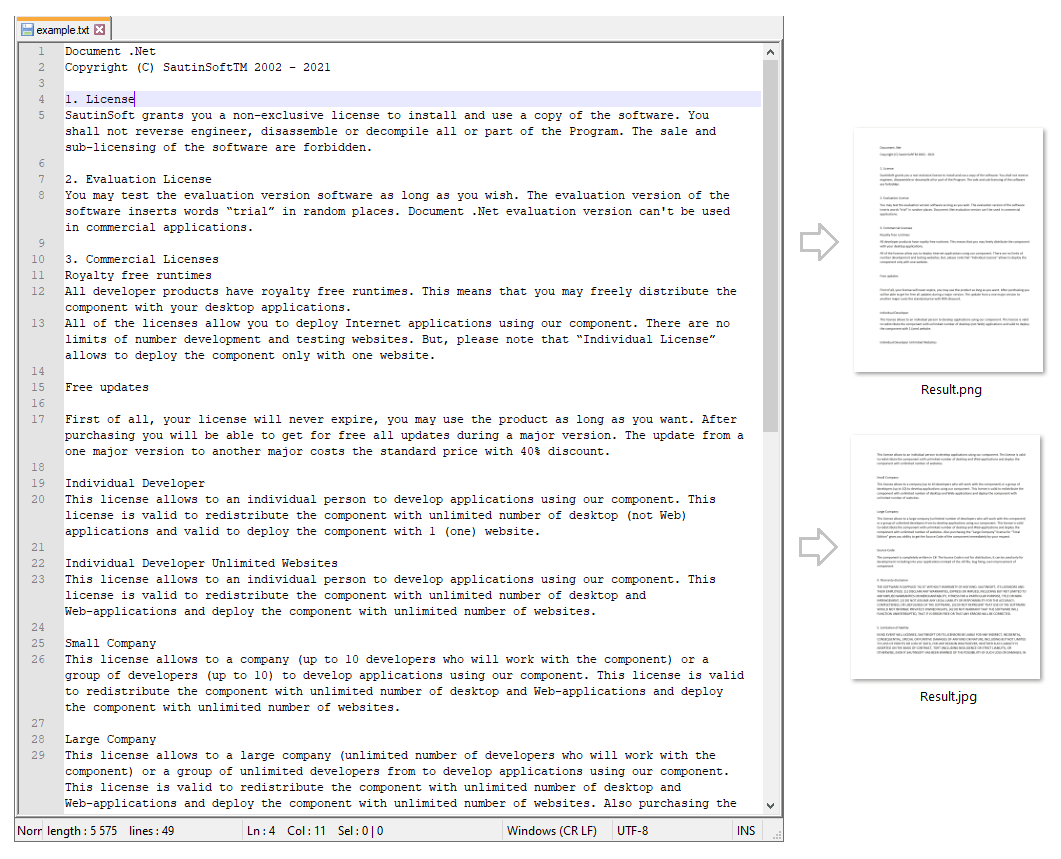Click the "Small Company" heading line
This screenshot has height=859, width=1061.
point(110,643)
